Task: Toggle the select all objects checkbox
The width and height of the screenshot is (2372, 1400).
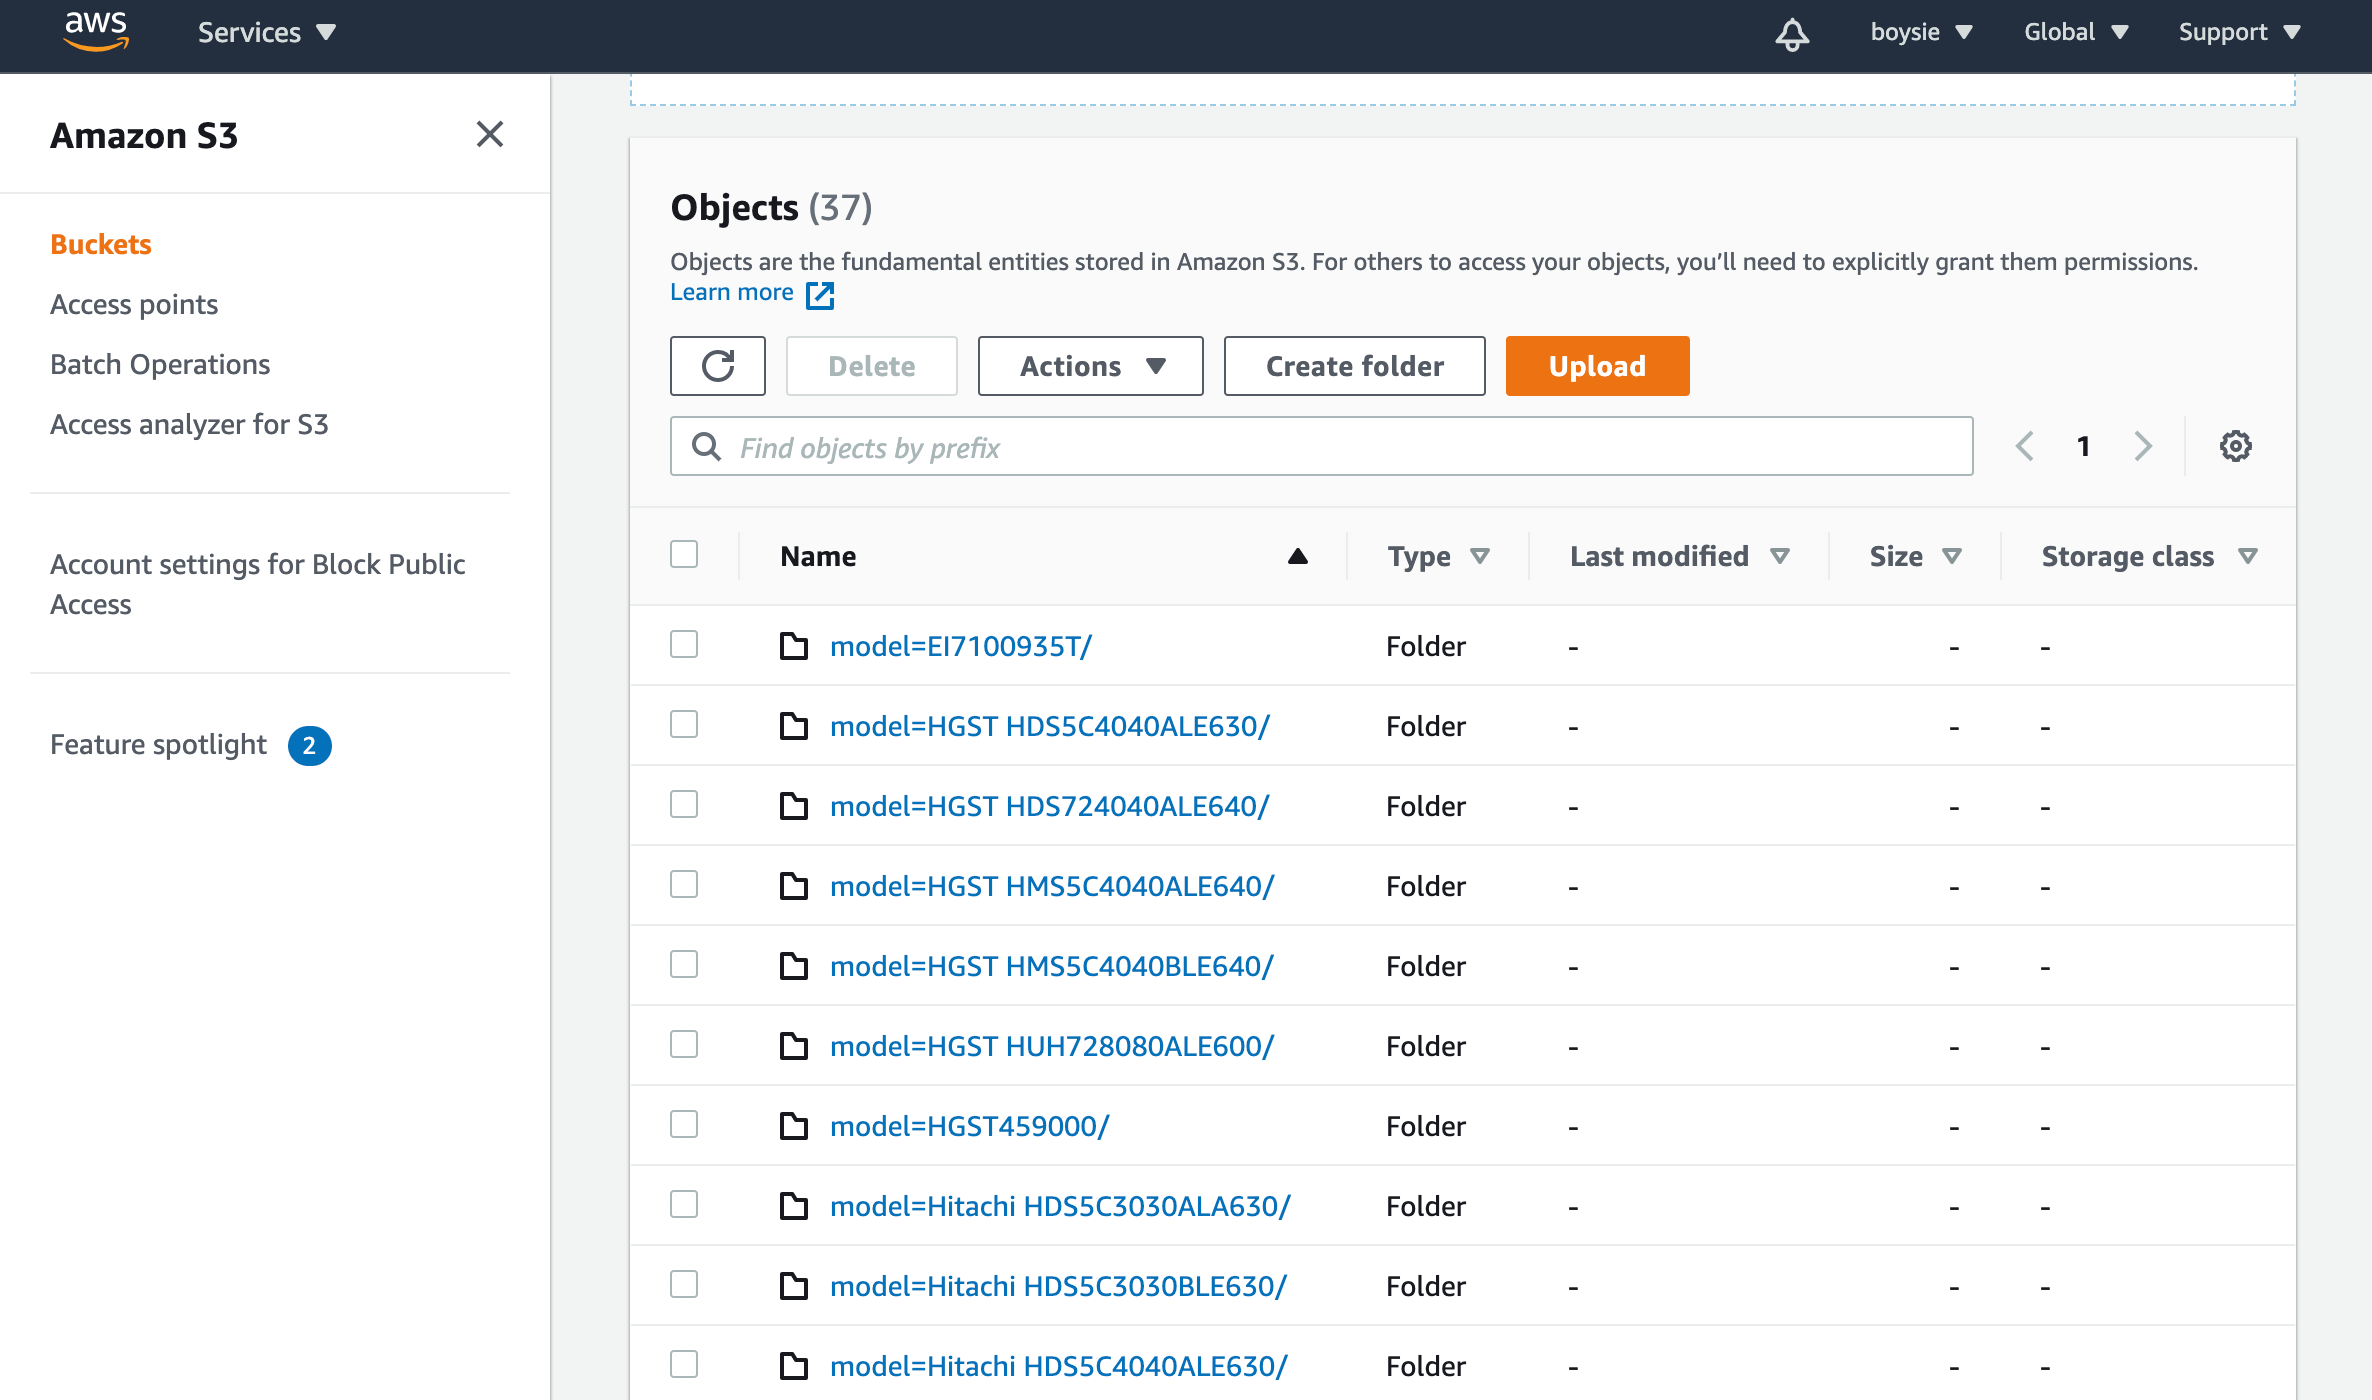Action: coord(684,554)
